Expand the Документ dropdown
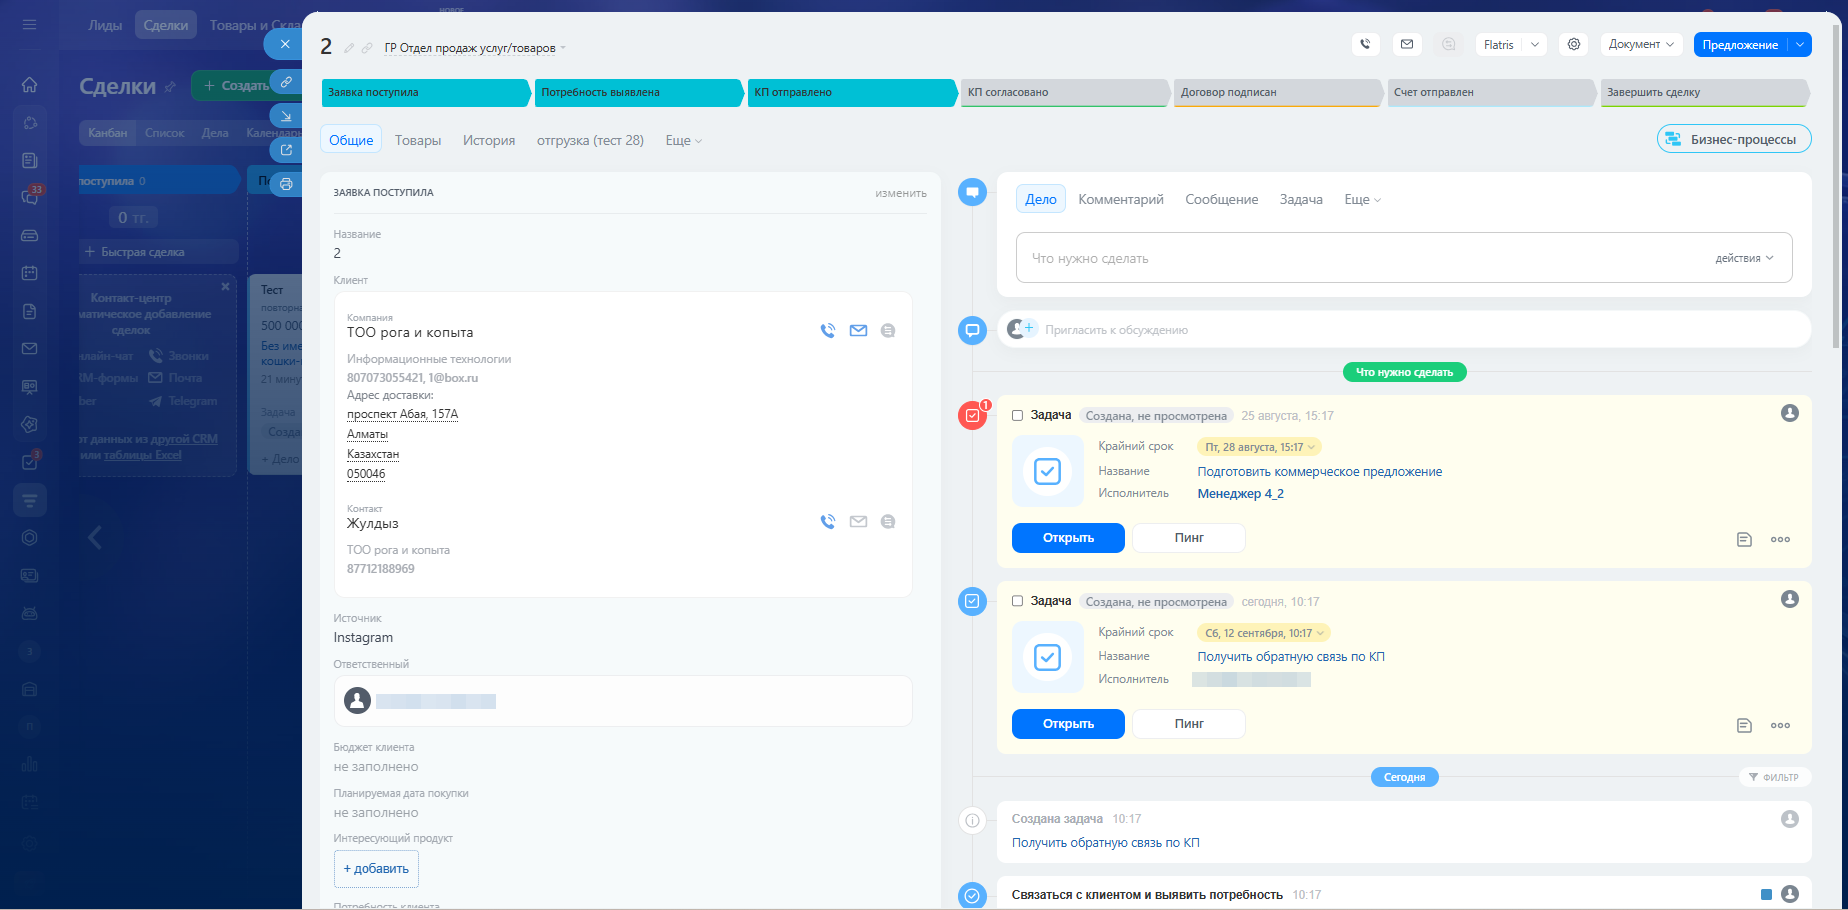Screen dimensions: 1848x910 [x=1641, y=44]
